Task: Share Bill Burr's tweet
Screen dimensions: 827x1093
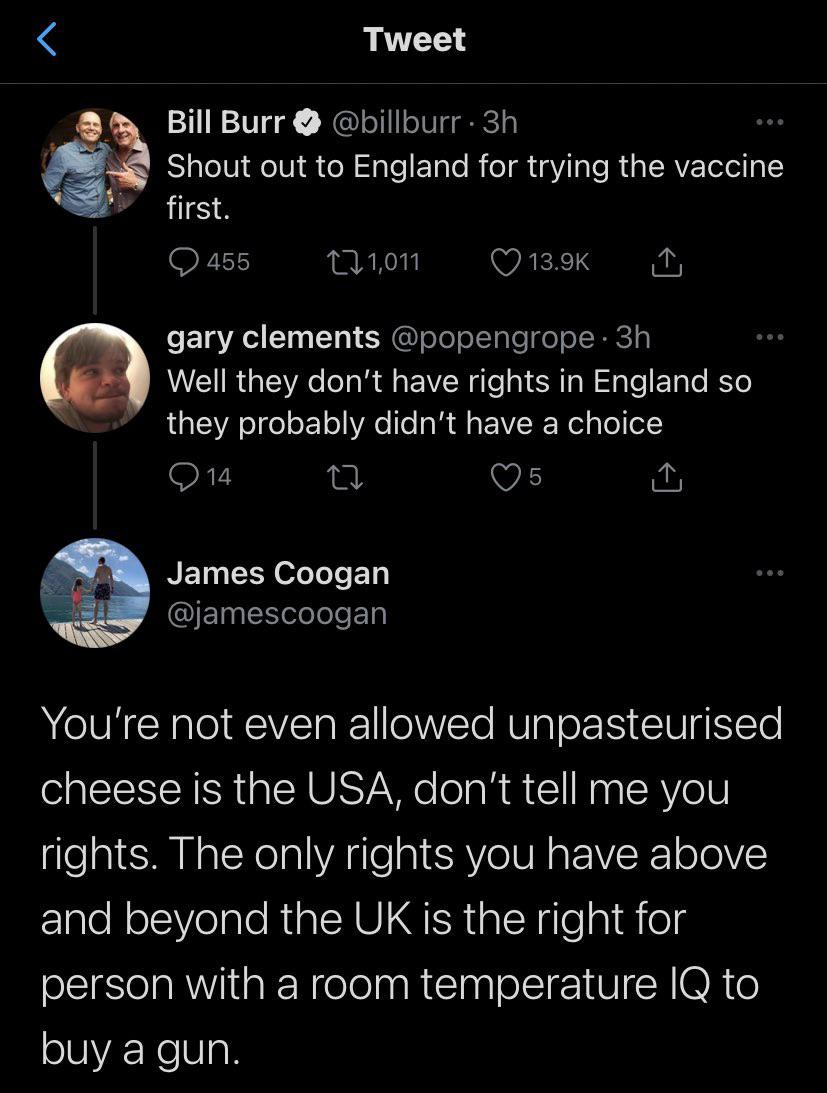Action: pyautogui.click(x=665, y=262)
